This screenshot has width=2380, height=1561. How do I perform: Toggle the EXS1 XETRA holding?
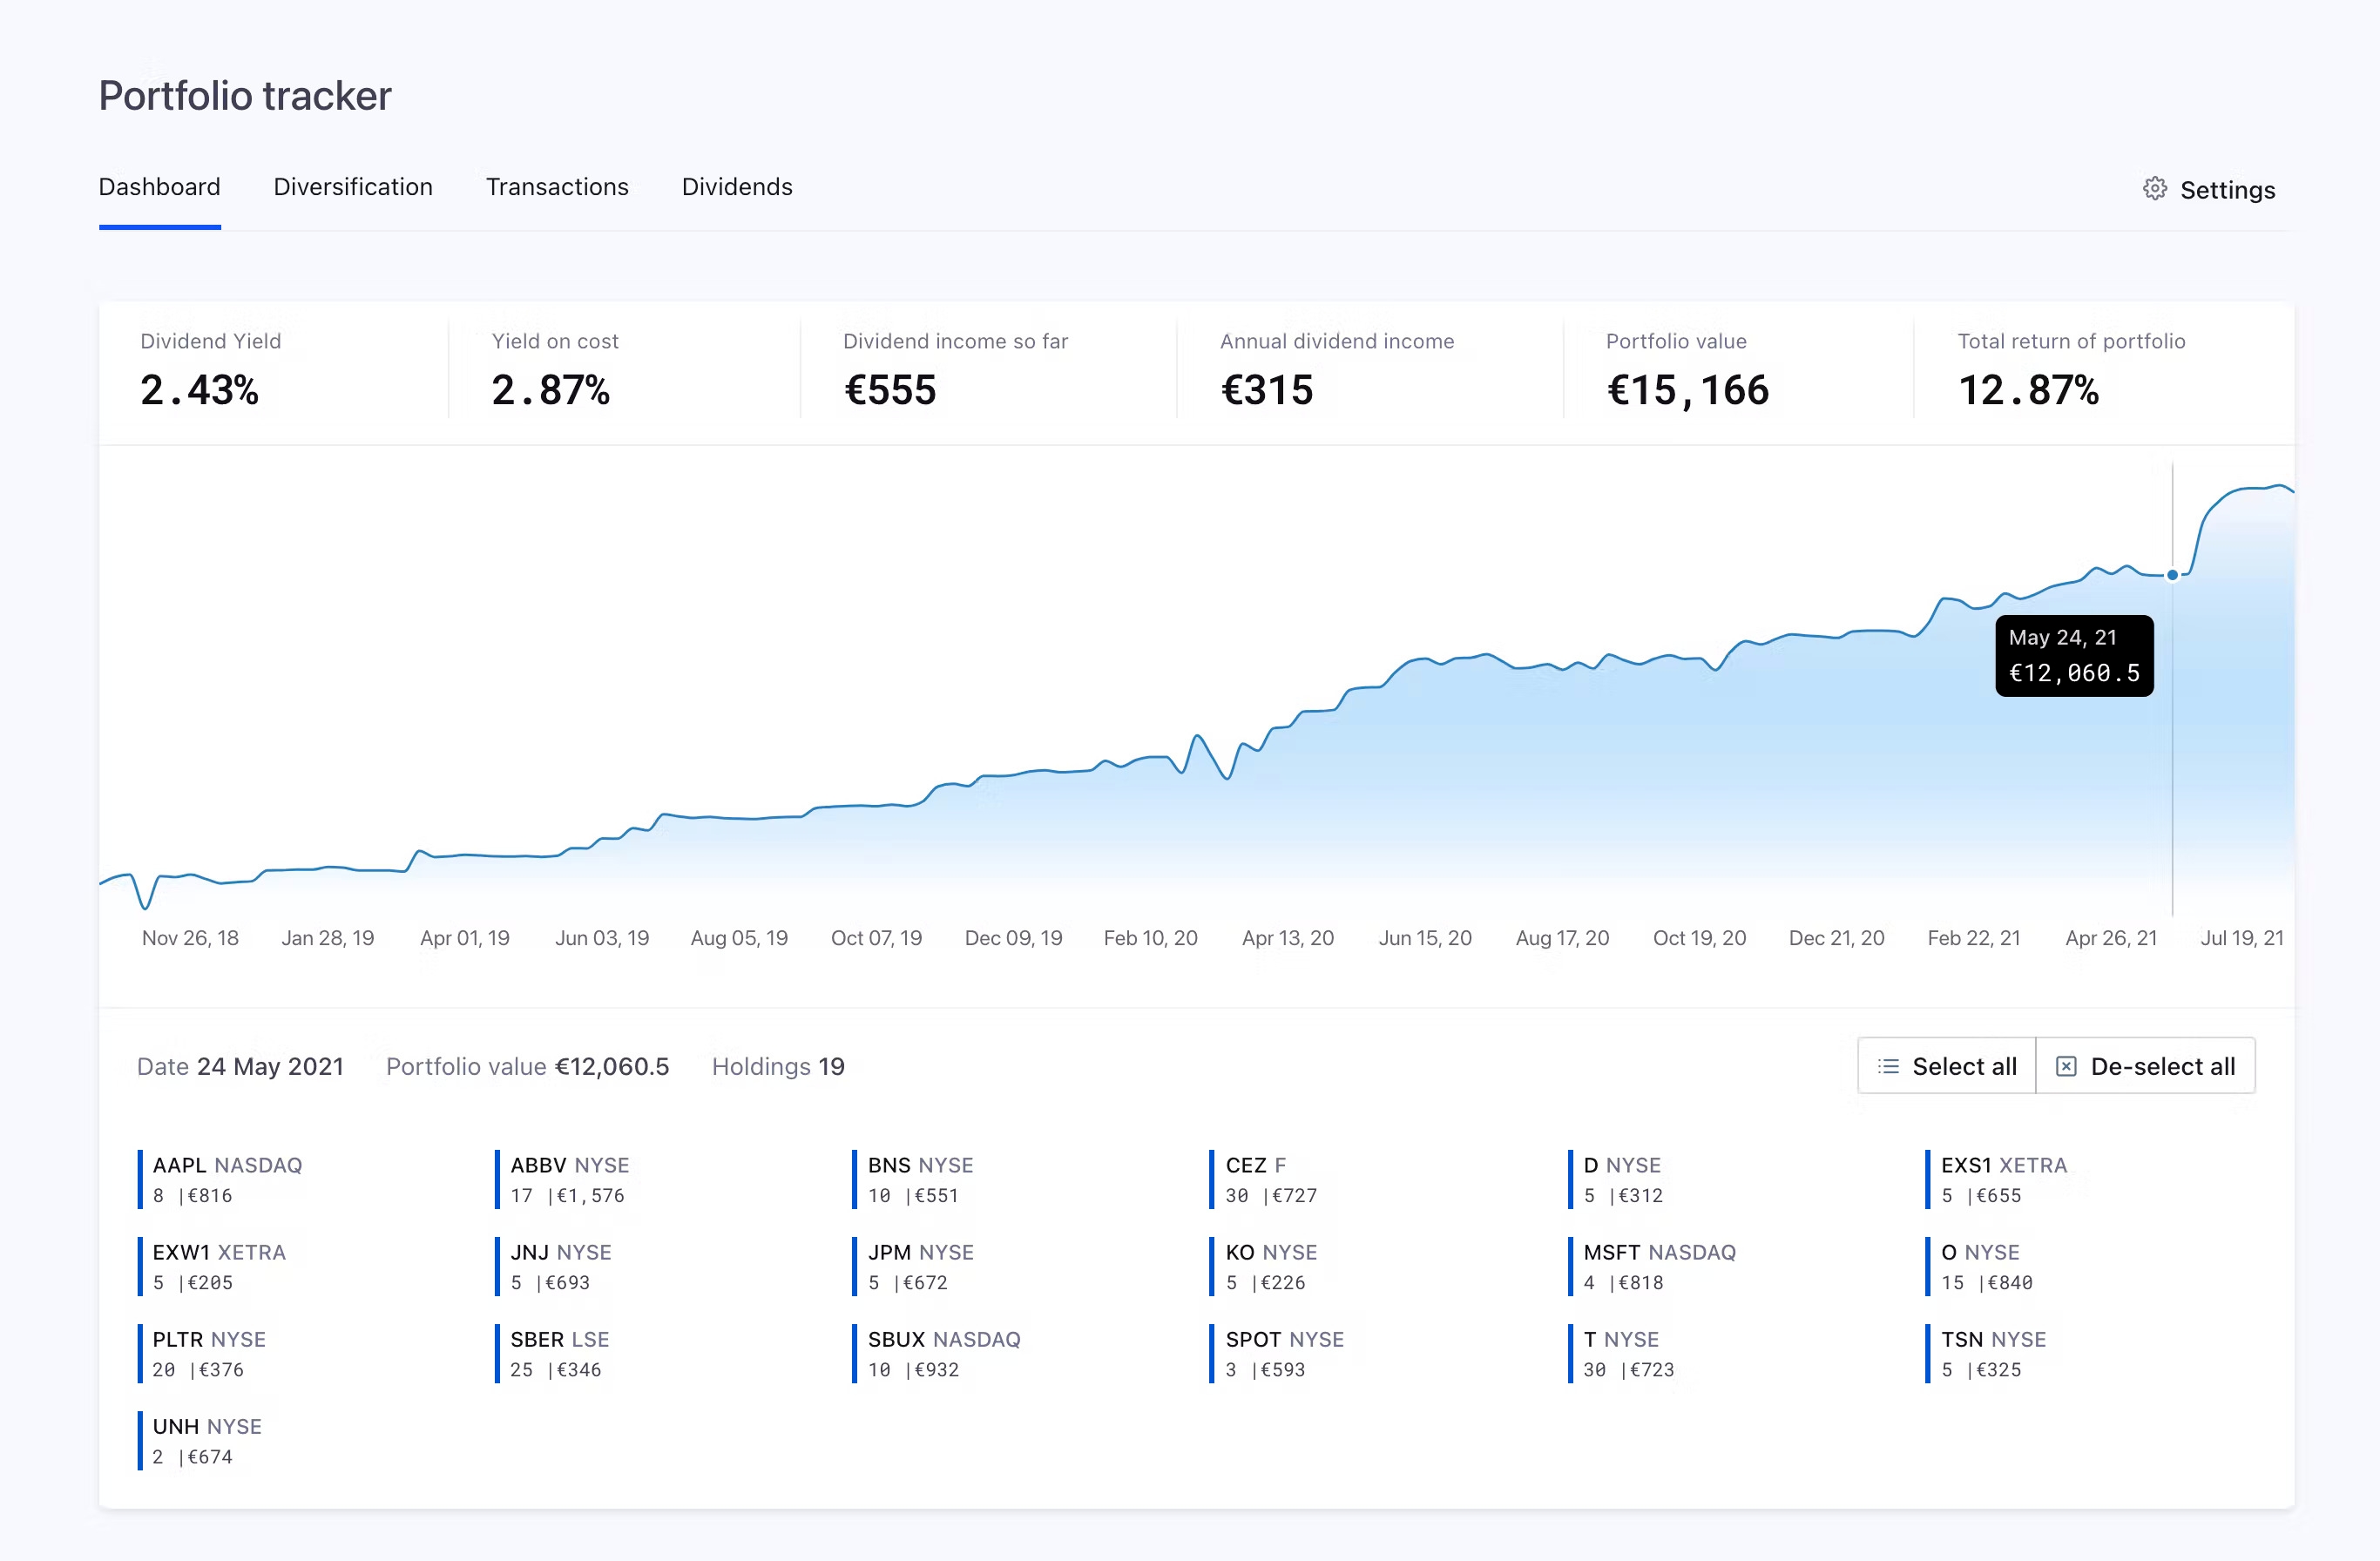[2003, 1179]
